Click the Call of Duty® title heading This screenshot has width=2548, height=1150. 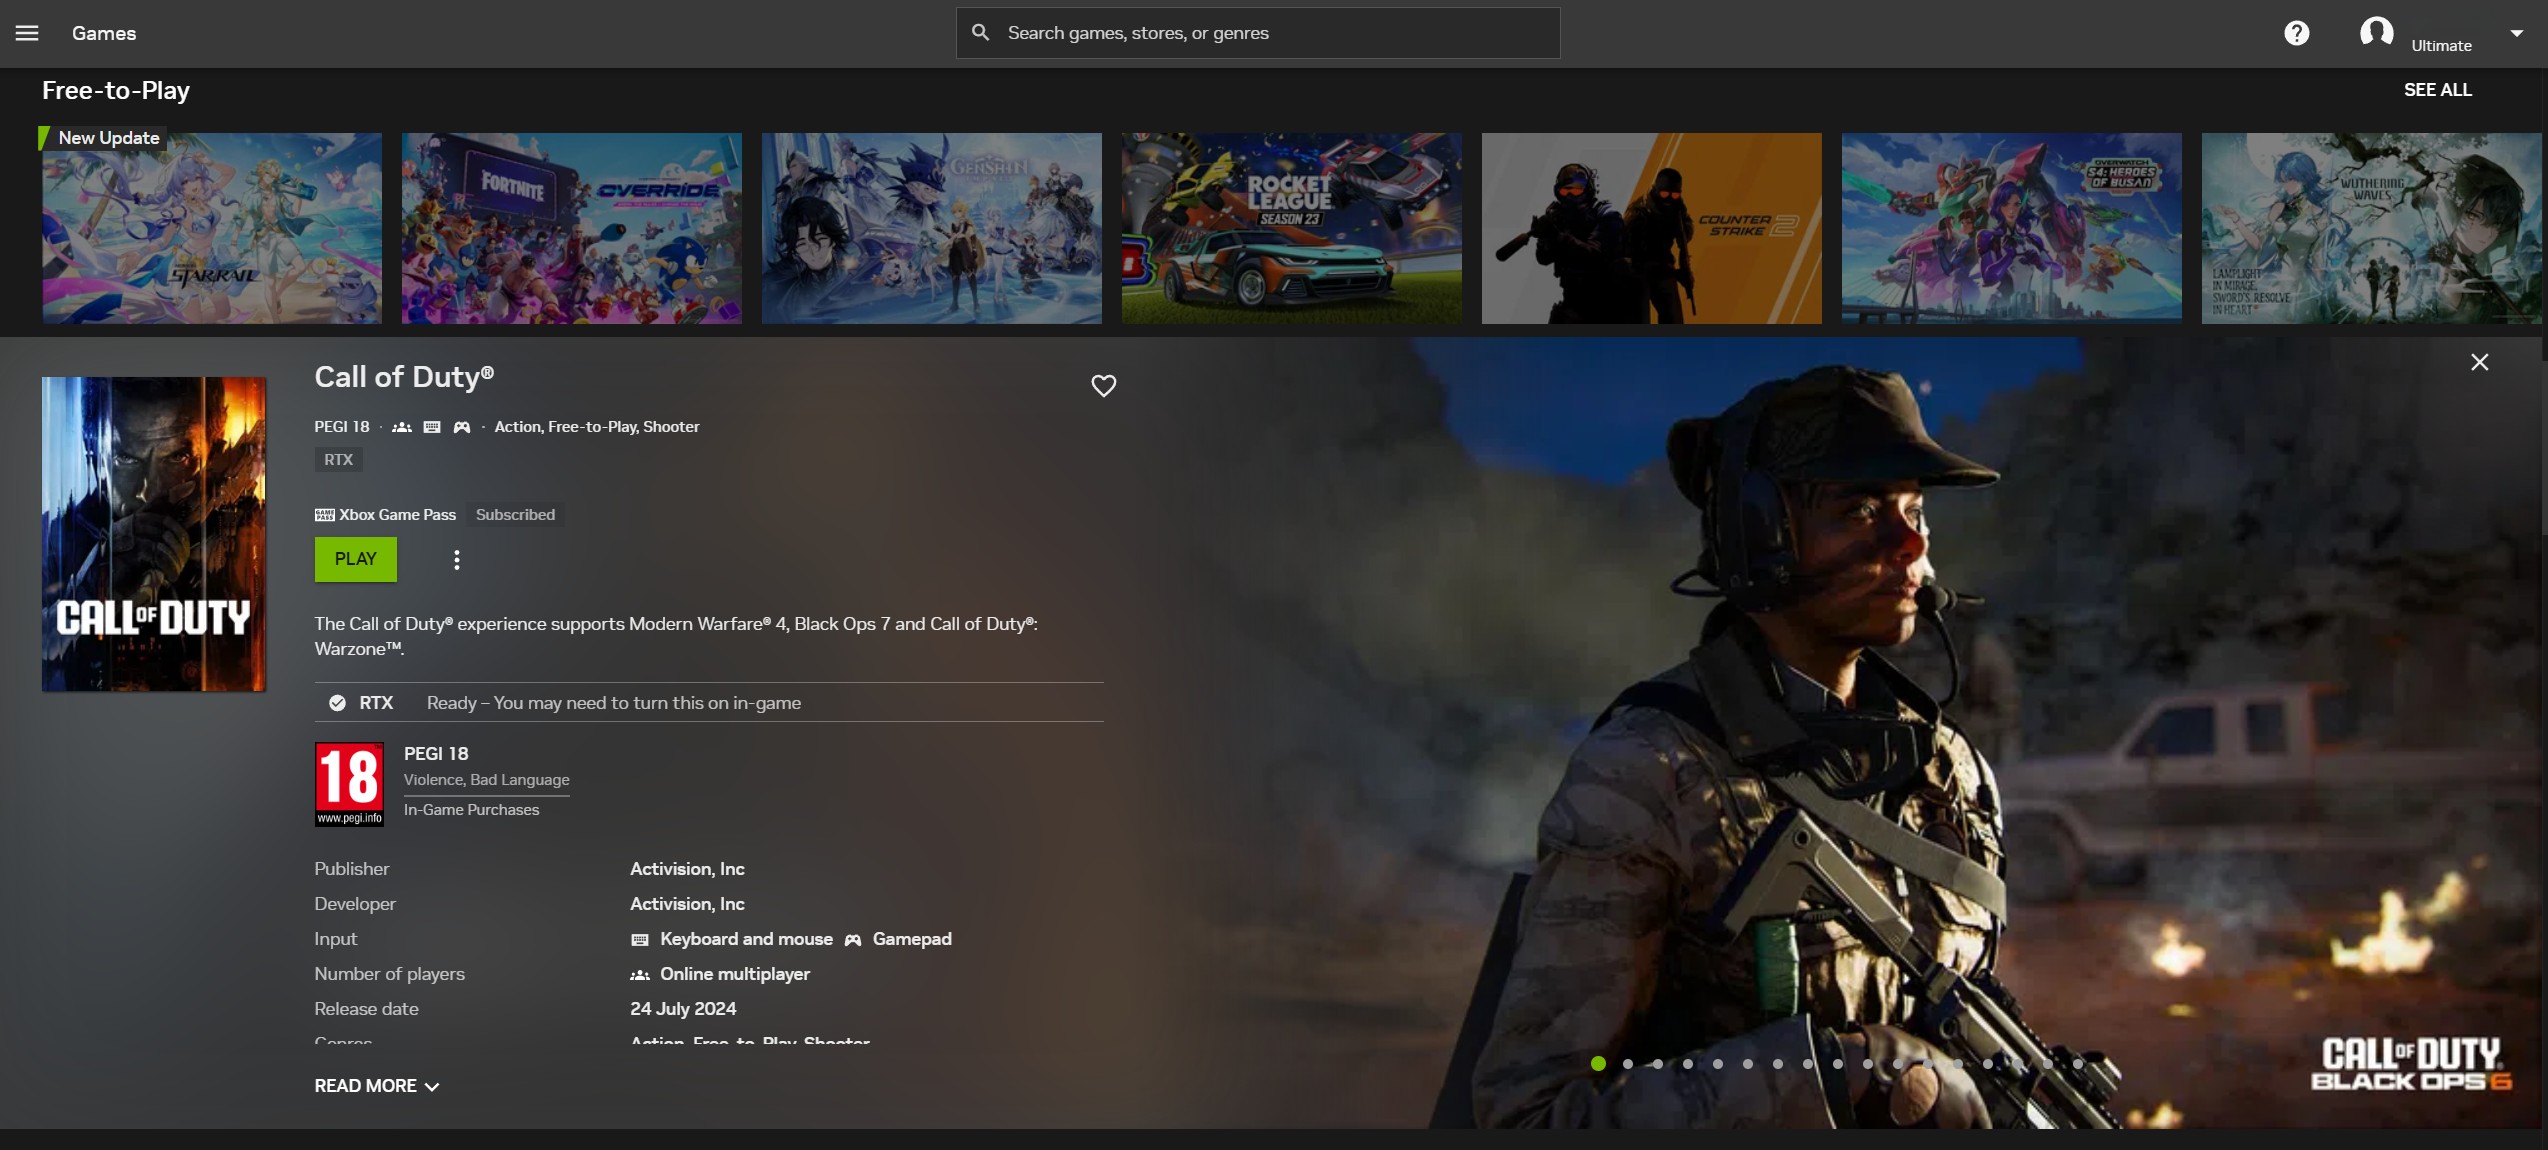click(x=404, y=377)
